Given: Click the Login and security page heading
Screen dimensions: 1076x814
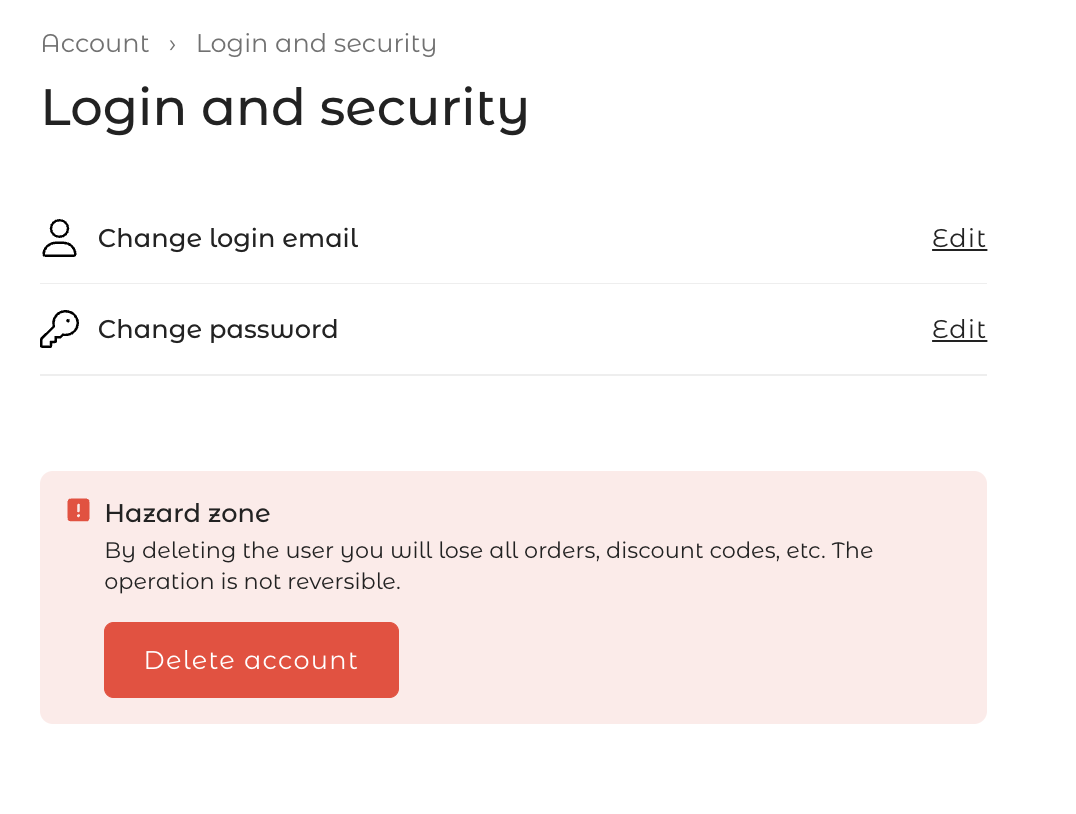Looking at the screenshot, I should coord(284,107).
